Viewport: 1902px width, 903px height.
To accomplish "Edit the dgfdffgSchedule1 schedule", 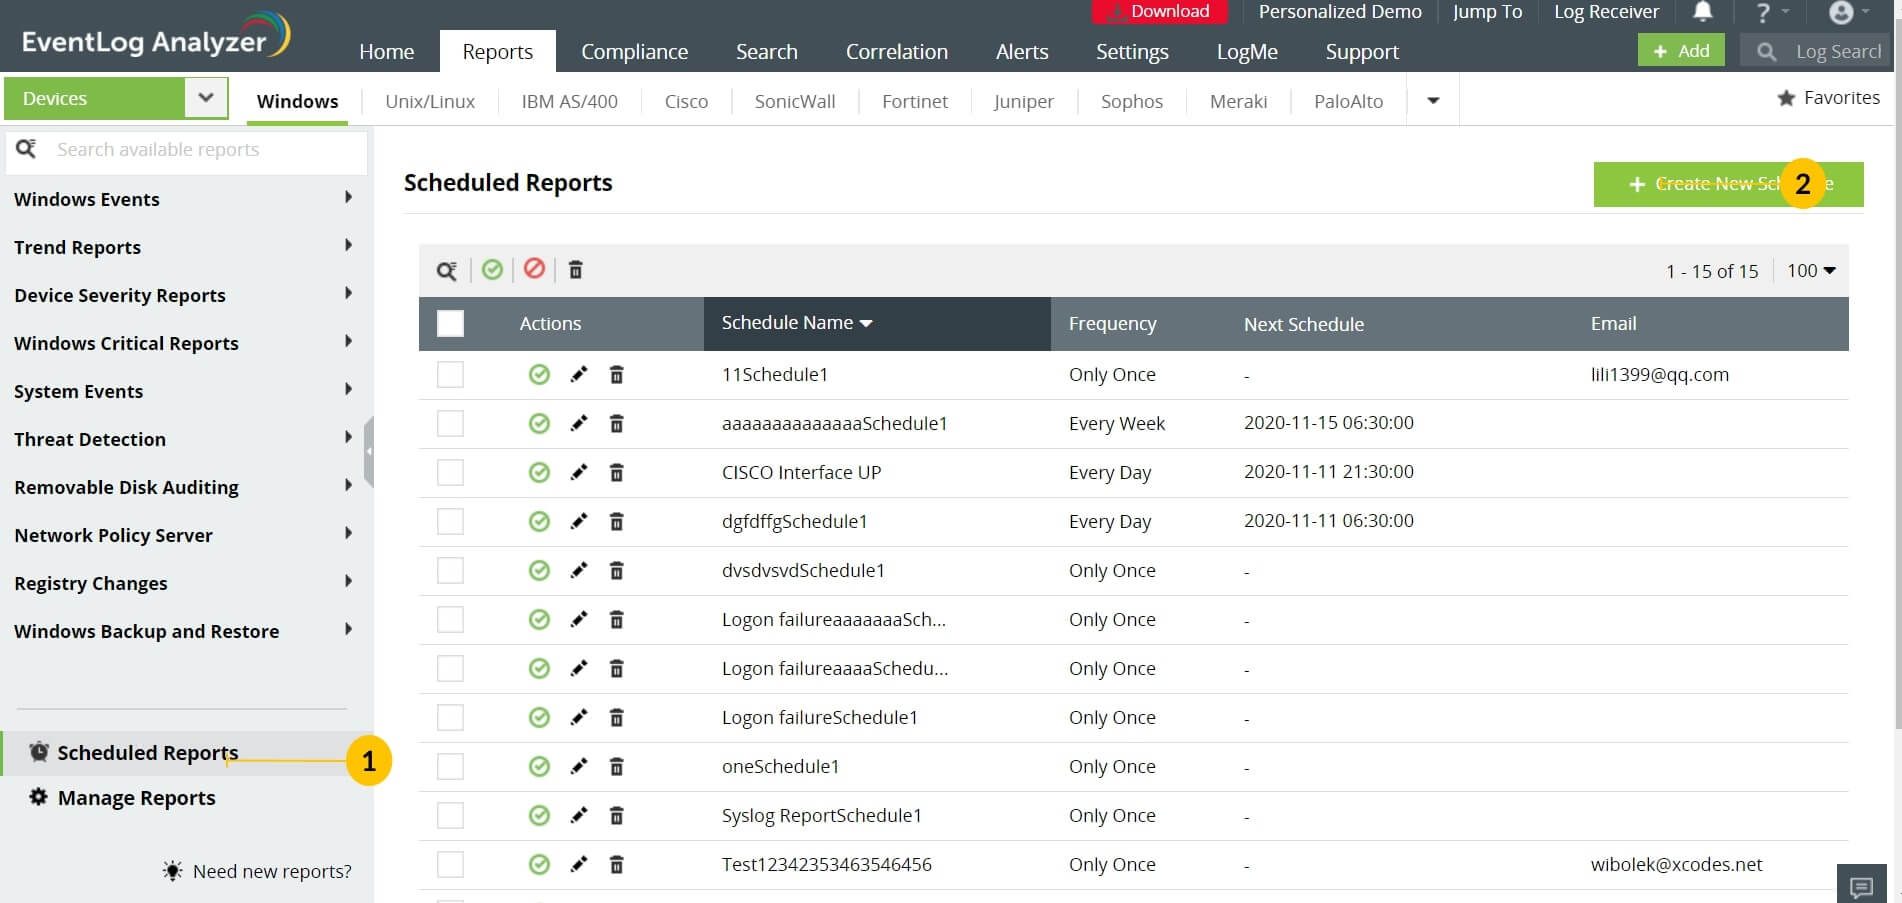I will pos(579,521).
